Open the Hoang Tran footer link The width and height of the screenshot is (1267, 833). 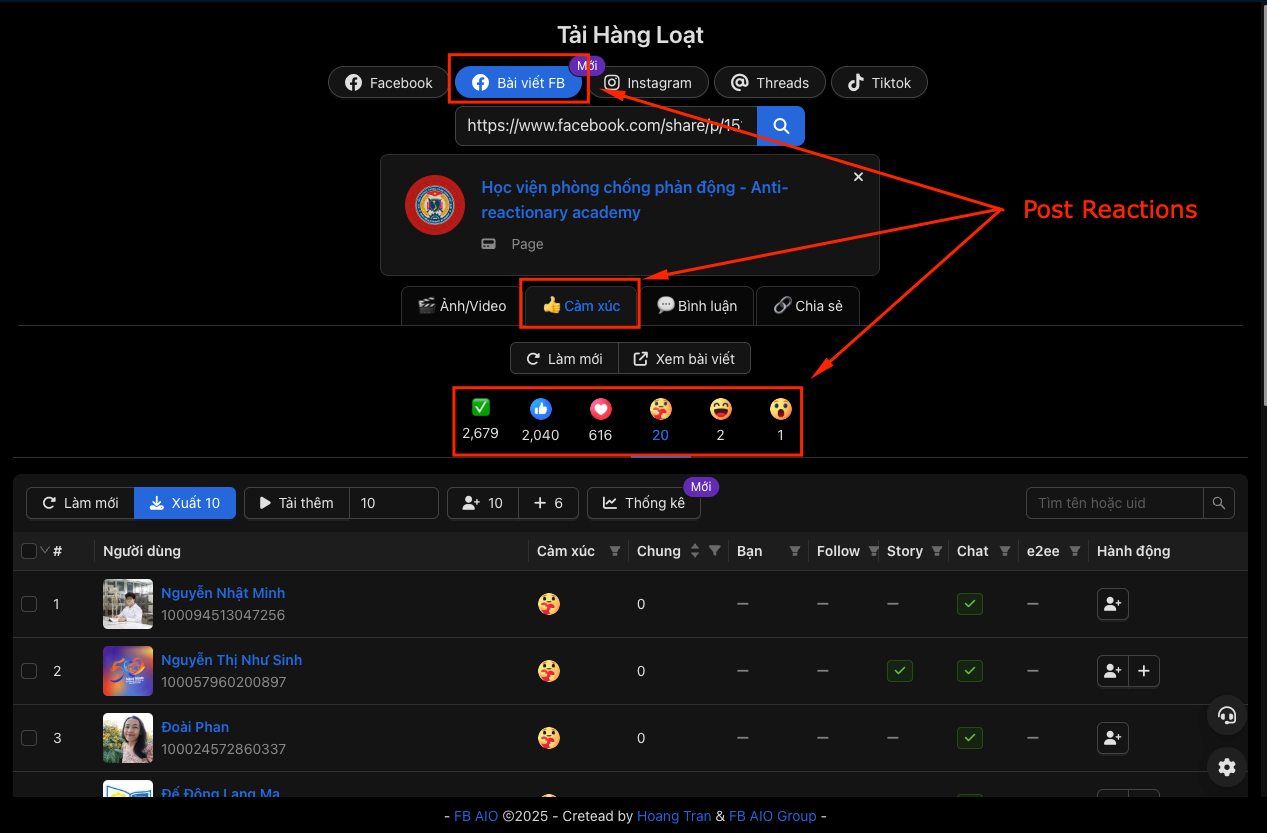click(x=674, y=816)
